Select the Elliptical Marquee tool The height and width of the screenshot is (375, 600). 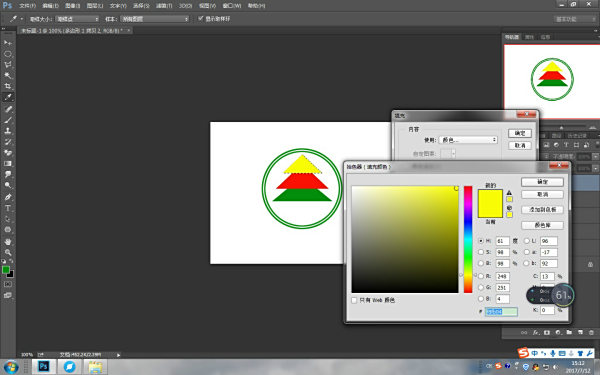coord(8,54)
